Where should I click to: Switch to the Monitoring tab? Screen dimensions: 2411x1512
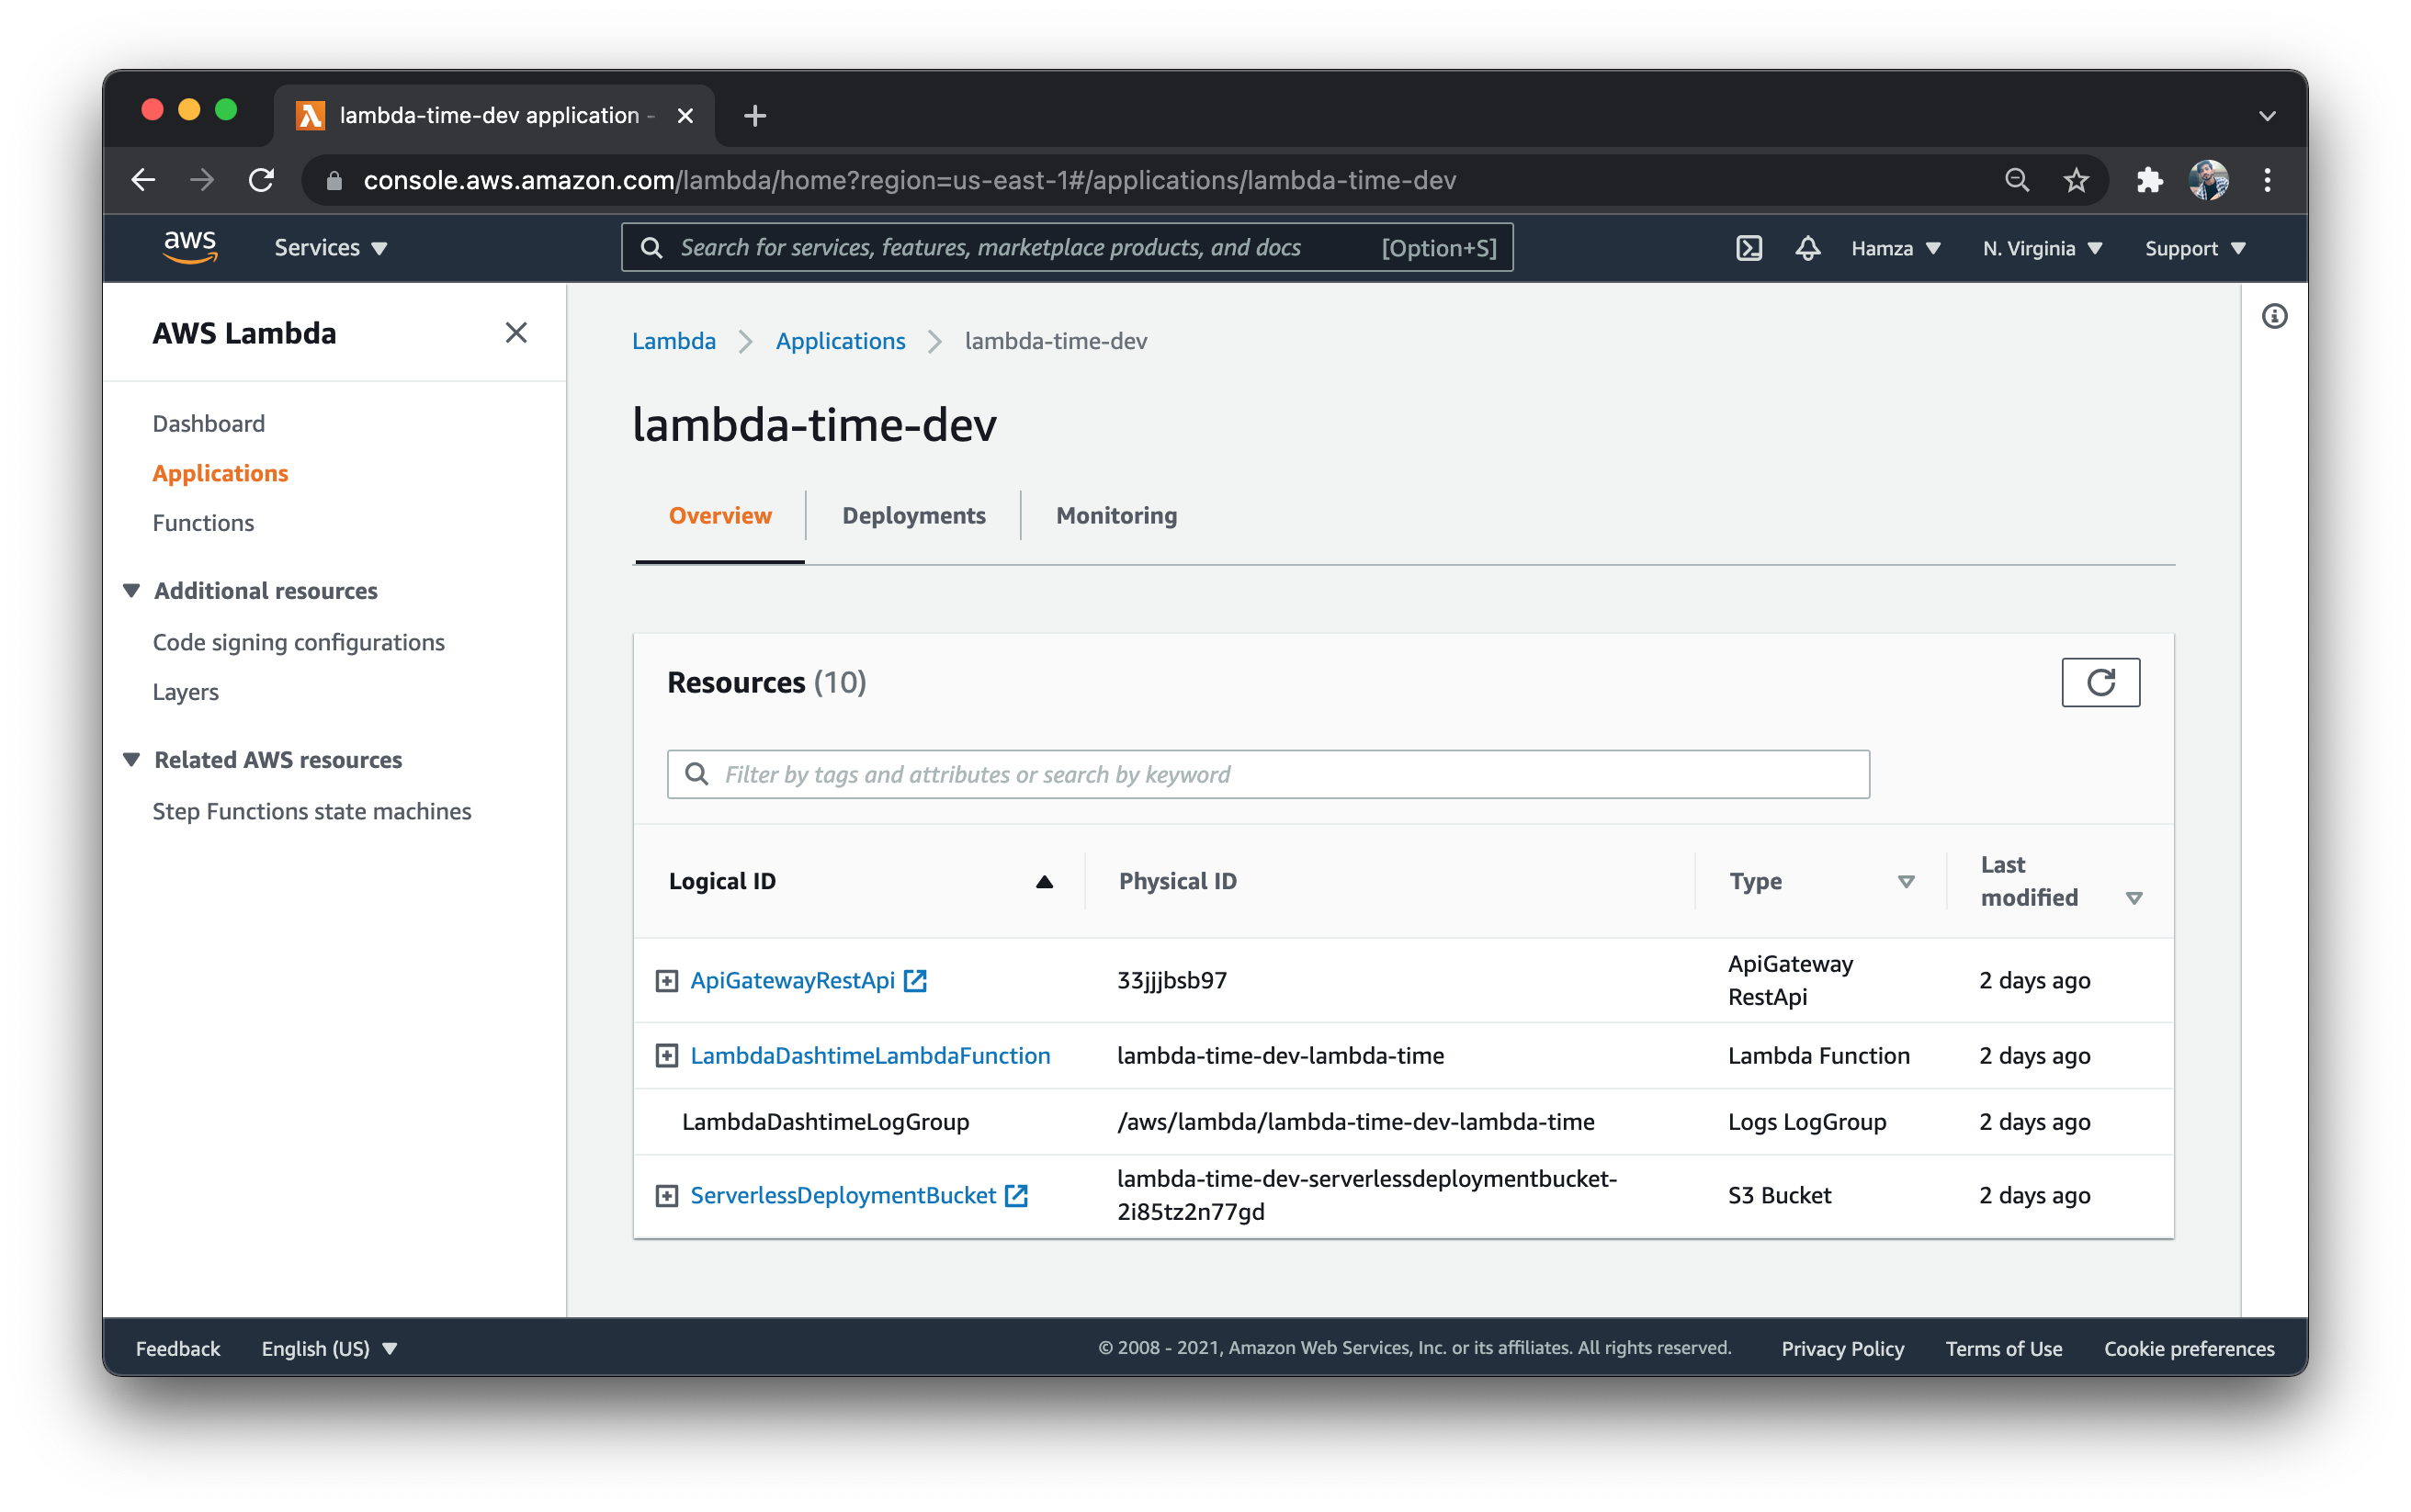[1116, 516]
